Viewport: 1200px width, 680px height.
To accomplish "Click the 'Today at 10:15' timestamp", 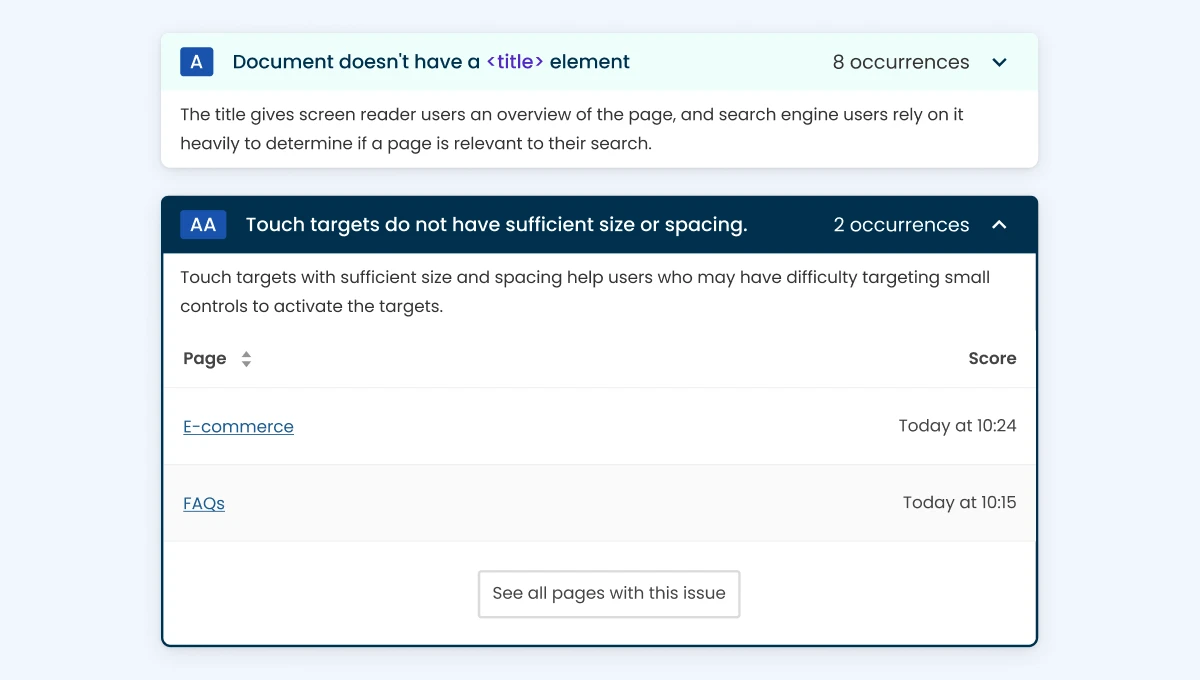I will point(959,503).
